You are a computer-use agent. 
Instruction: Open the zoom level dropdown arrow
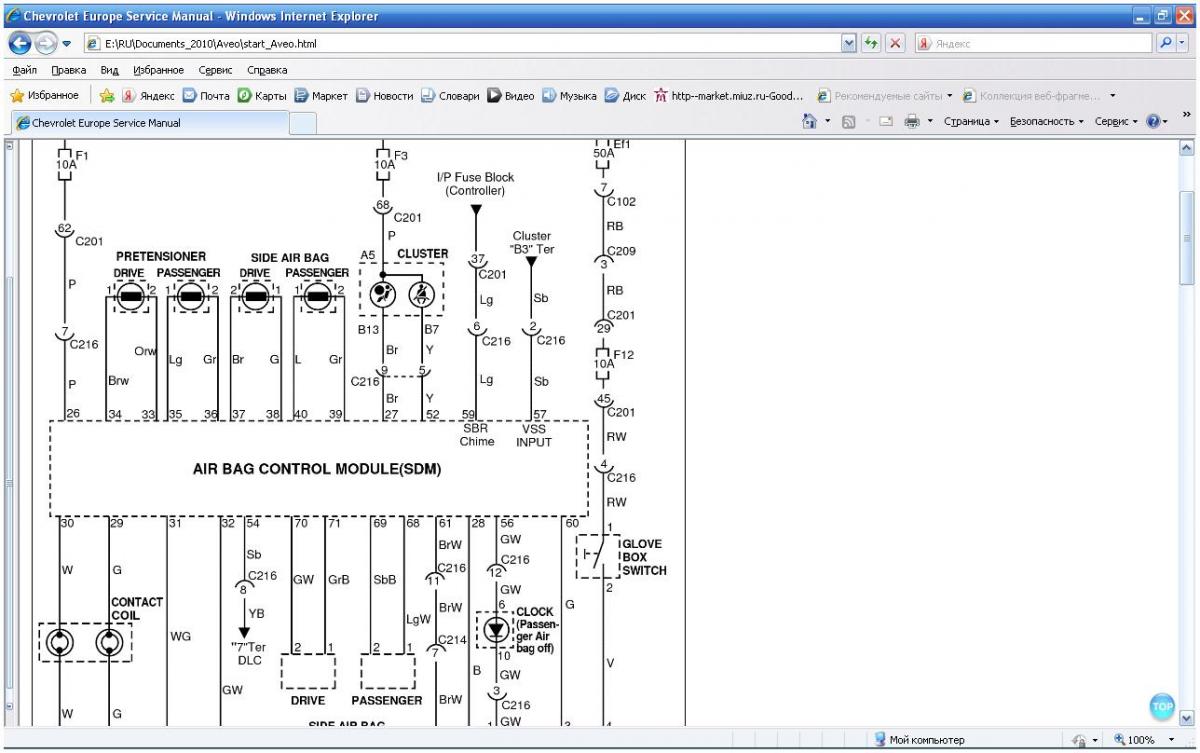coord(1171,740)
